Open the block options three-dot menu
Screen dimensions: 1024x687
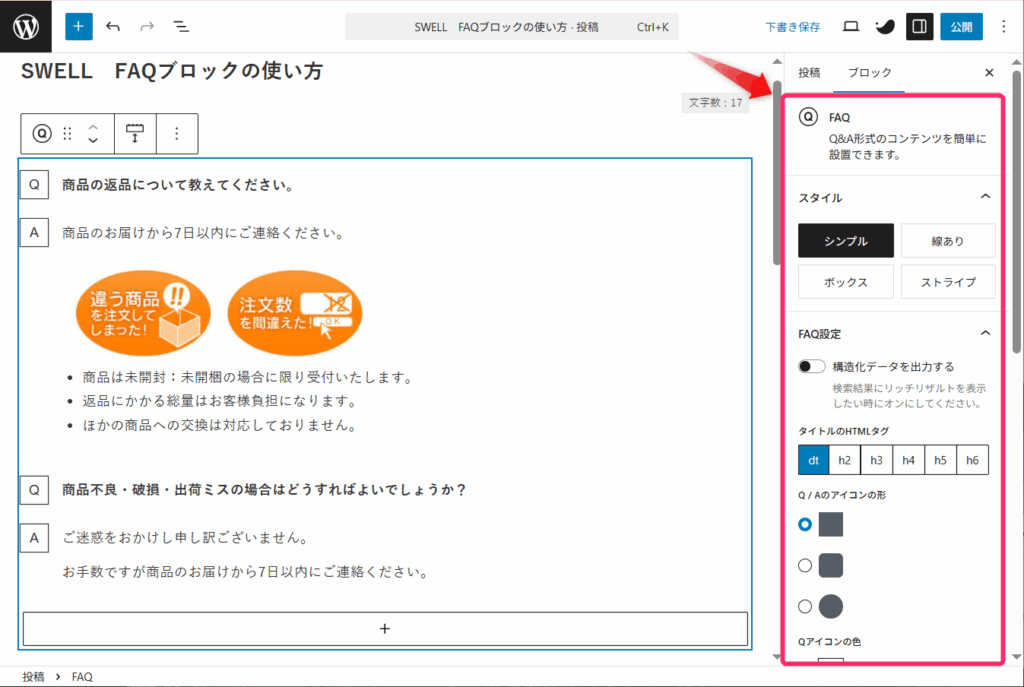point(176,133)
